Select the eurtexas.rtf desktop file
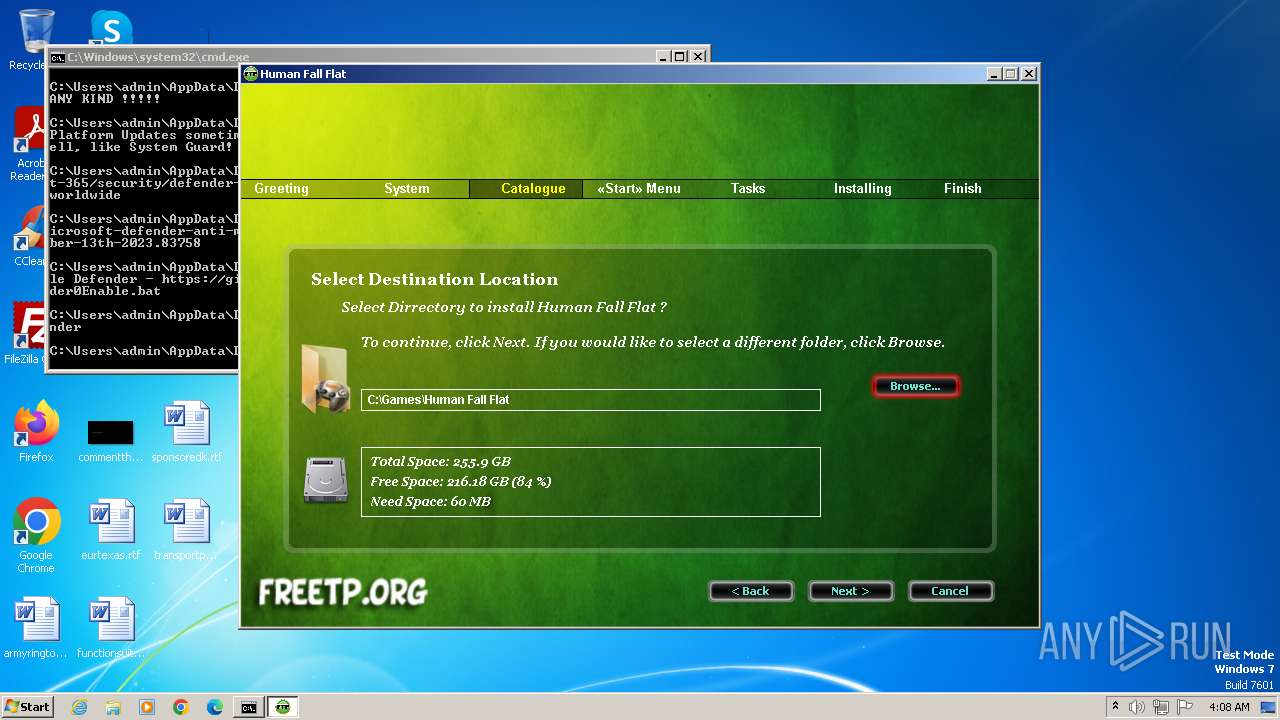1280x720 pixels. pos(111,530)
